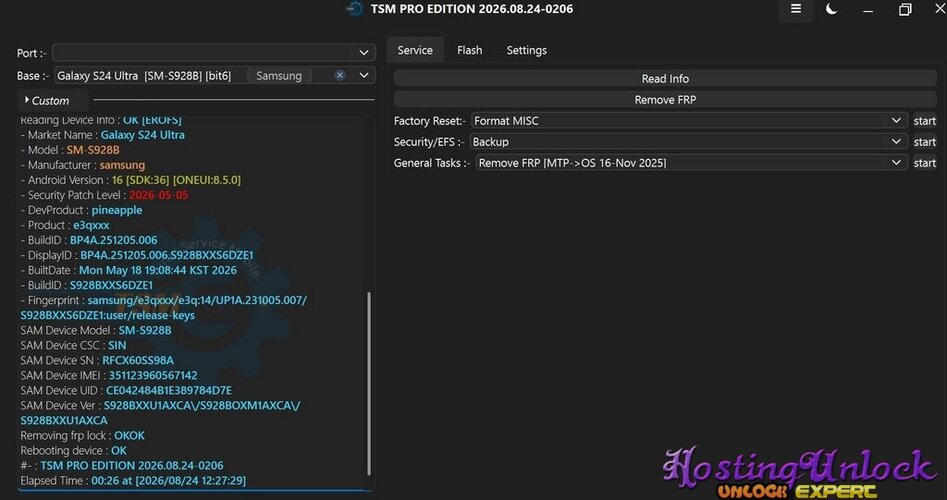Select the Product value e3qxxx
Image resolution: width=947 pixels, height=500 pixels.
pyautogui.click(x=91, y=225)
